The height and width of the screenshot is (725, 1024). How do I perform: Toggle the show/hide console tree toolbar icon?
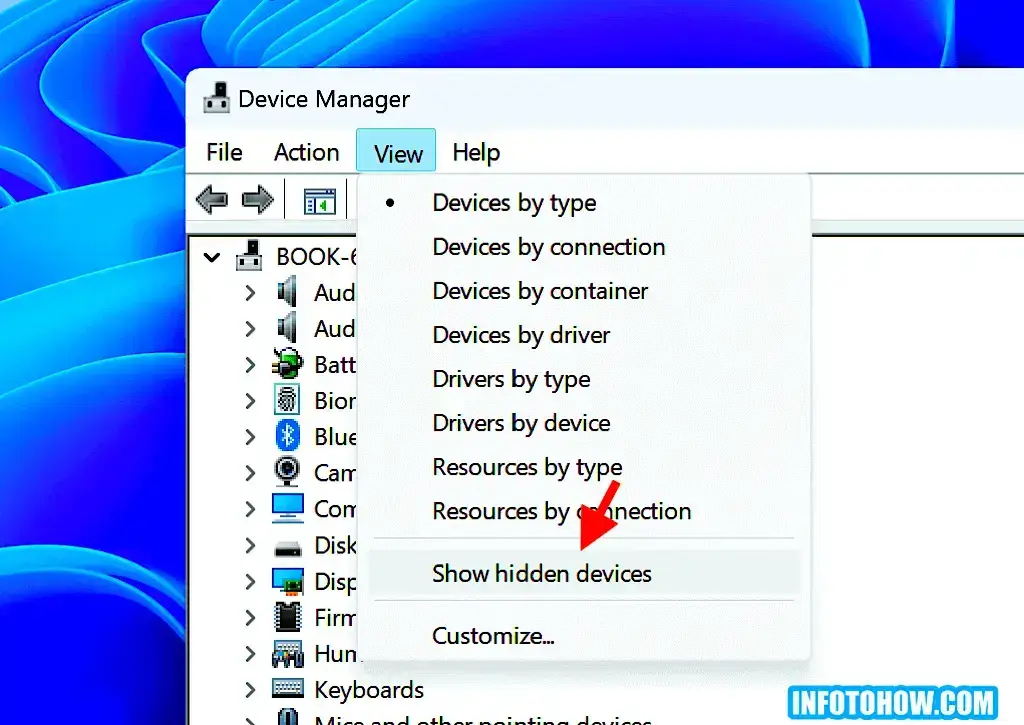click(x=320, y=201)
